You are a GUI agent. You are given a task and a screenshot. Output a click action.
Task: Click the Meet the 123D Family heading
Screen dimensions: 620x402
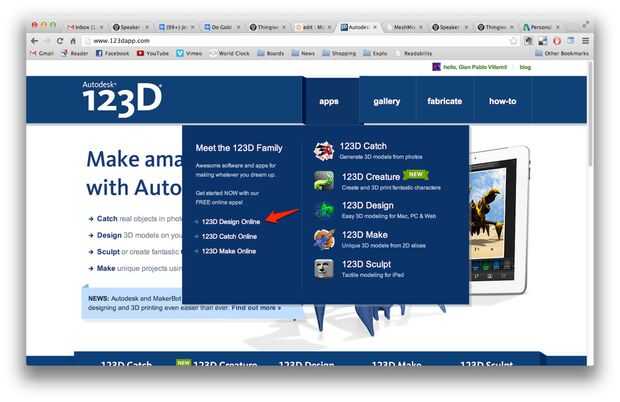pos(239,148)
